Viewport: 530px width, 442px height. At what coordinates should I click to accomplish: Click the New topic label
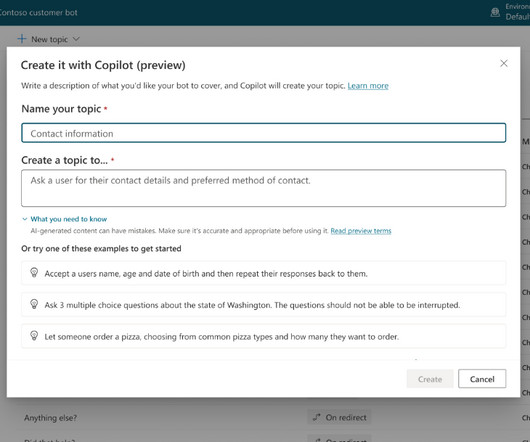[49, 40]
